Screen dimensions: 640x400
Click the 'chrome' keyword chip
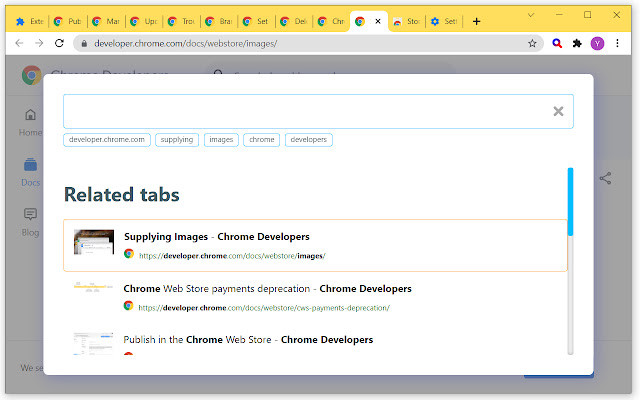[x=262, y=140]
